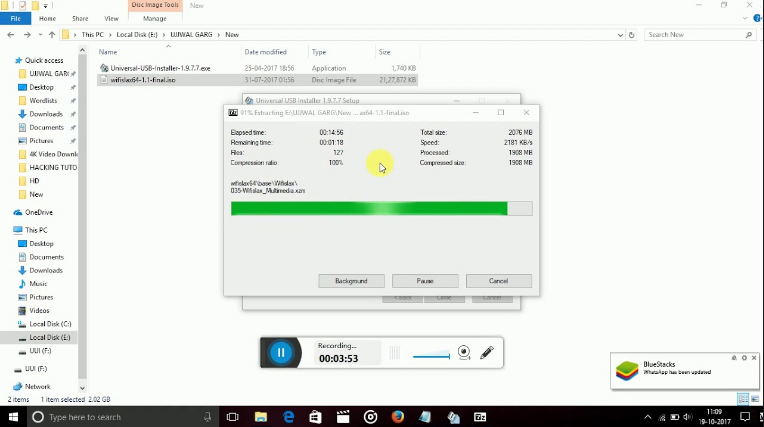Cancel the 7-Zip extraction
Screen dimensions: 764x427
(x=498, y=281)
